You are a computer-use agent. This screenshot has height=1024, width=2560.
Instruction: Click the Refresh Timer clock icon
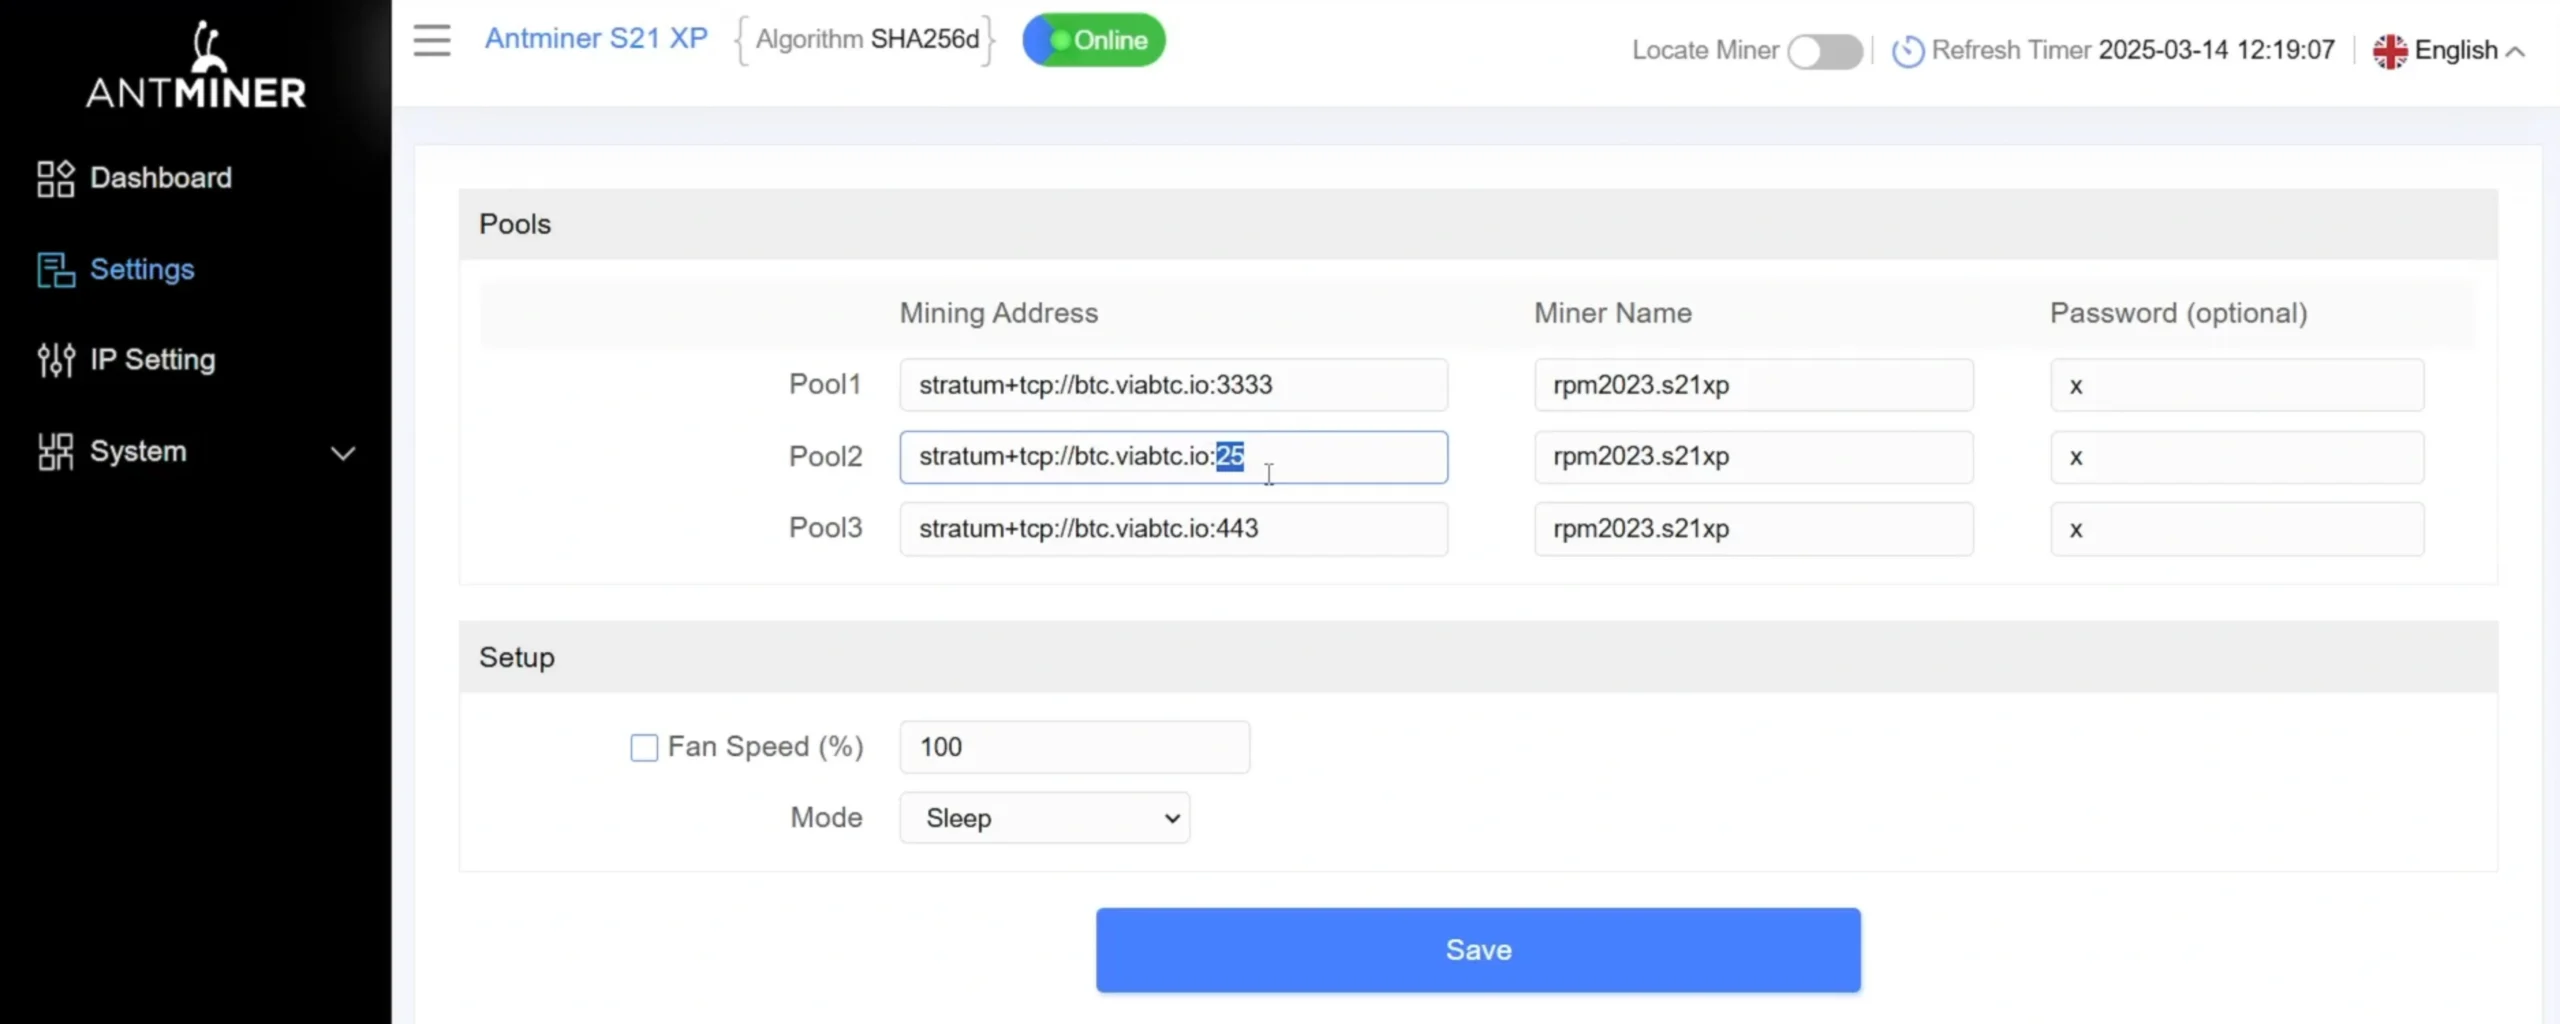tap(1907, 51)
